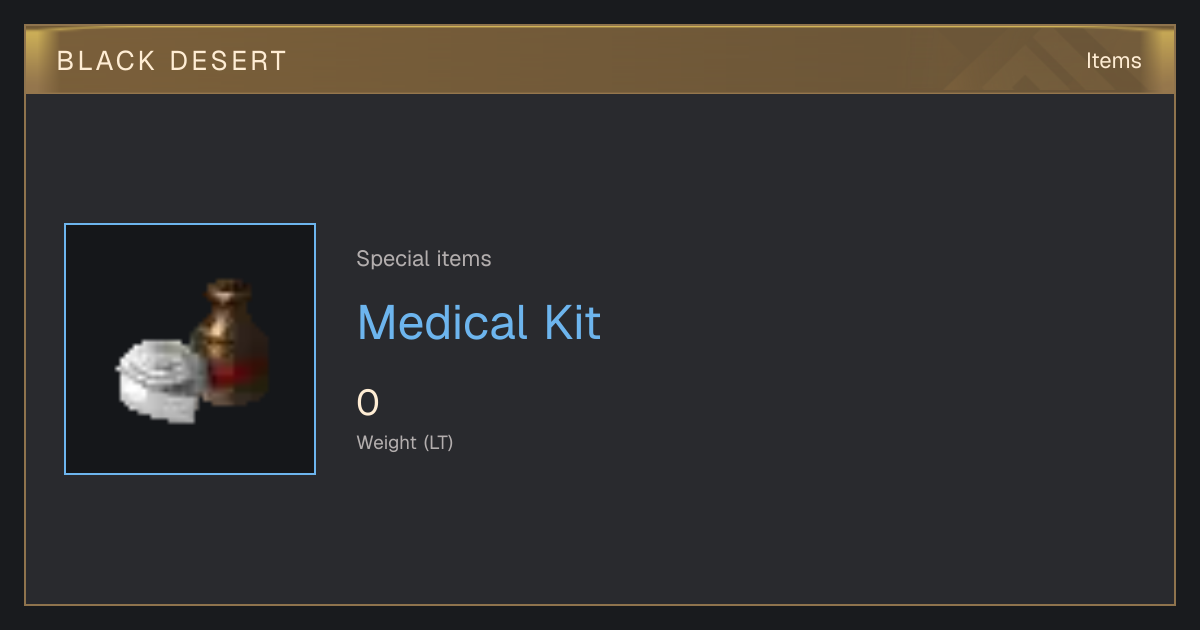This screenshot has height=630, width=1200.
Task: Click the word Special in category label
Action: pyautogui.click(x=386, y=259)
